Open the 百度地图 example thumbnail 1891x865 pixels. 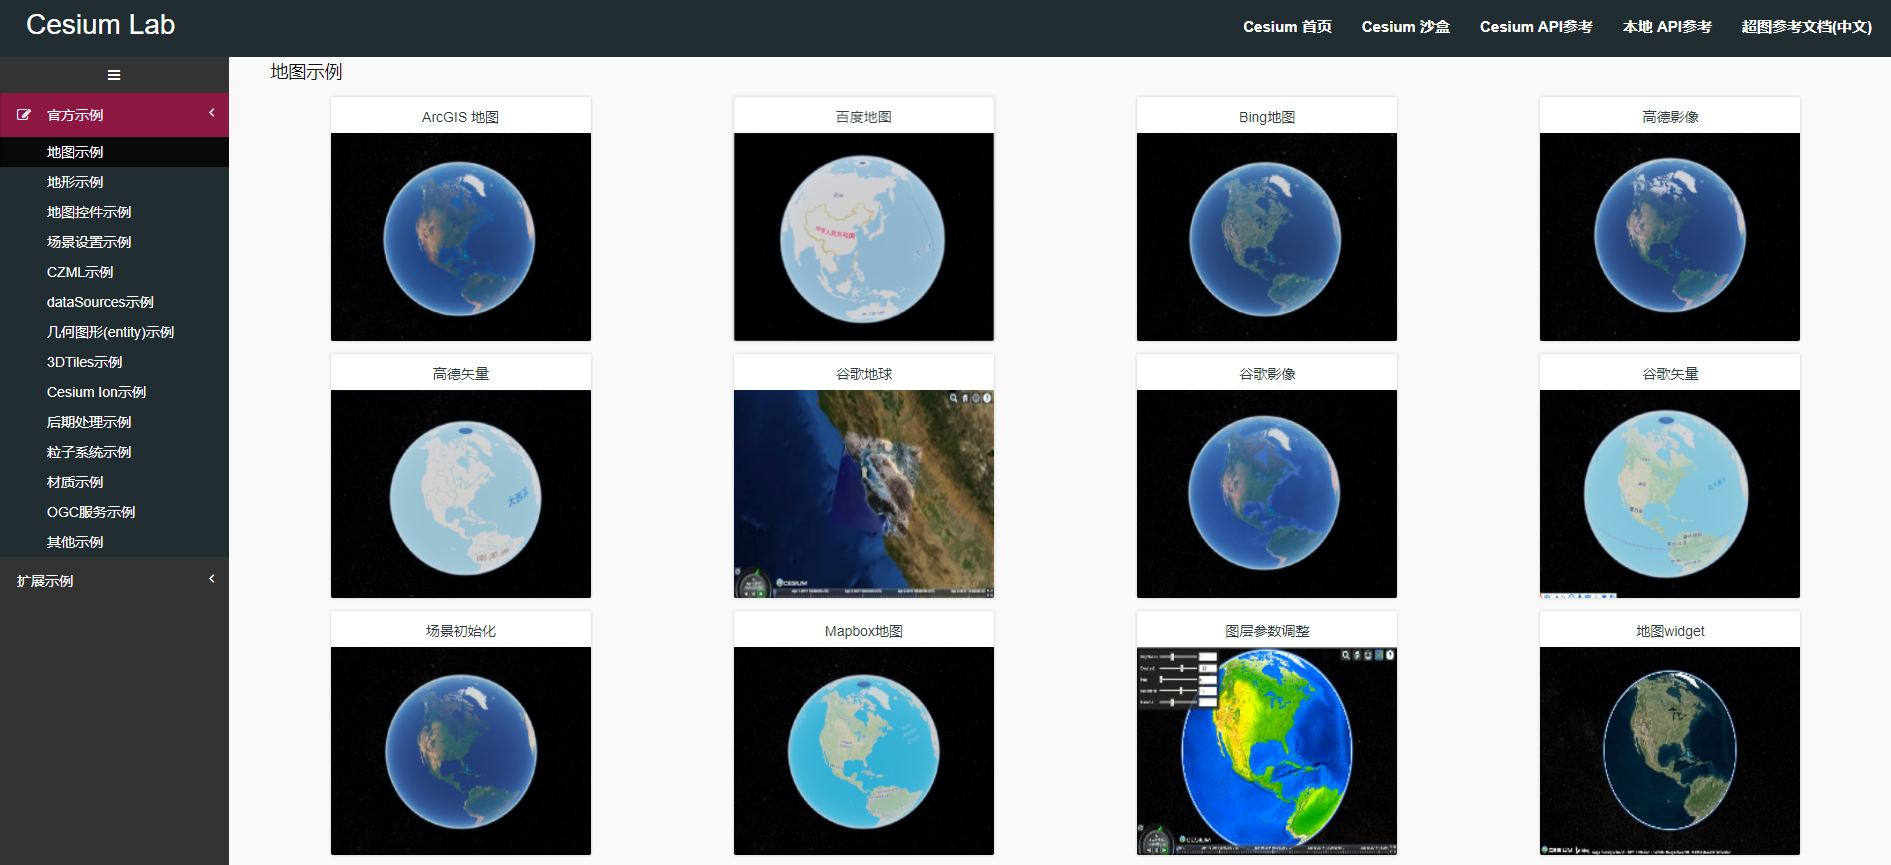864,237
